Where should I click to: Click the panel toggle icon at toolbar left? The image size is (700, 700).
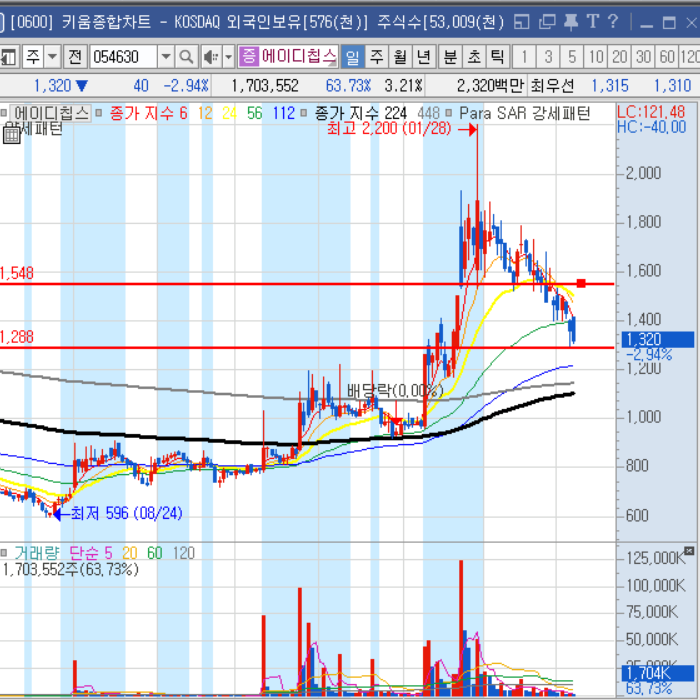(x=8, y=57)
